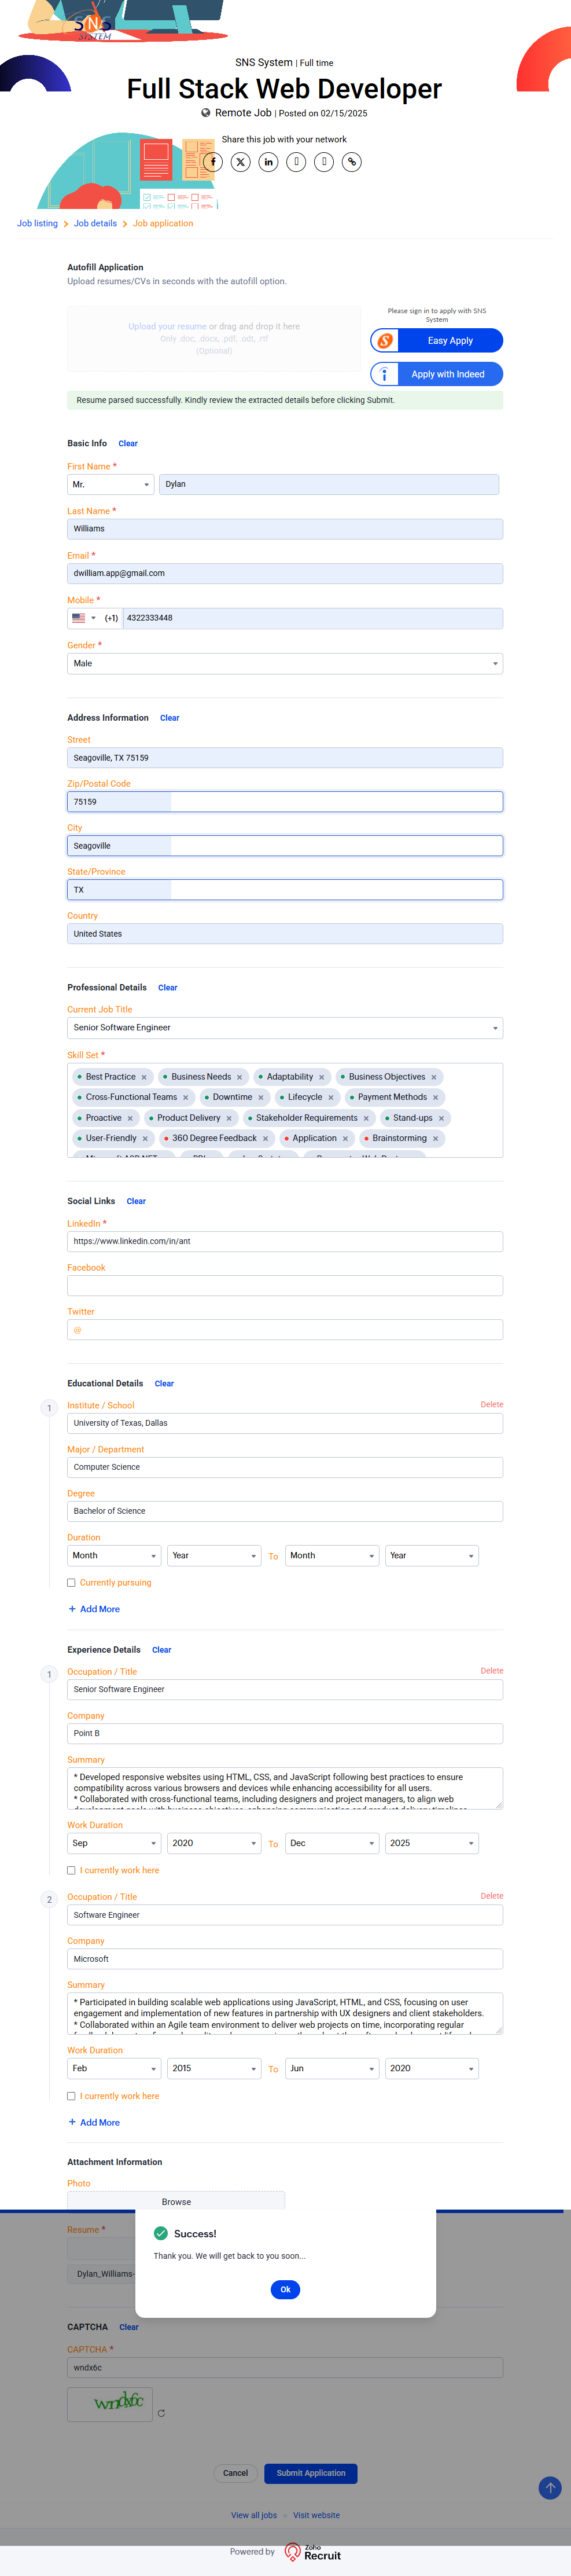The image size is (571, 2576).
Task: Share job on LinkedIn
Action: (268, 162)
